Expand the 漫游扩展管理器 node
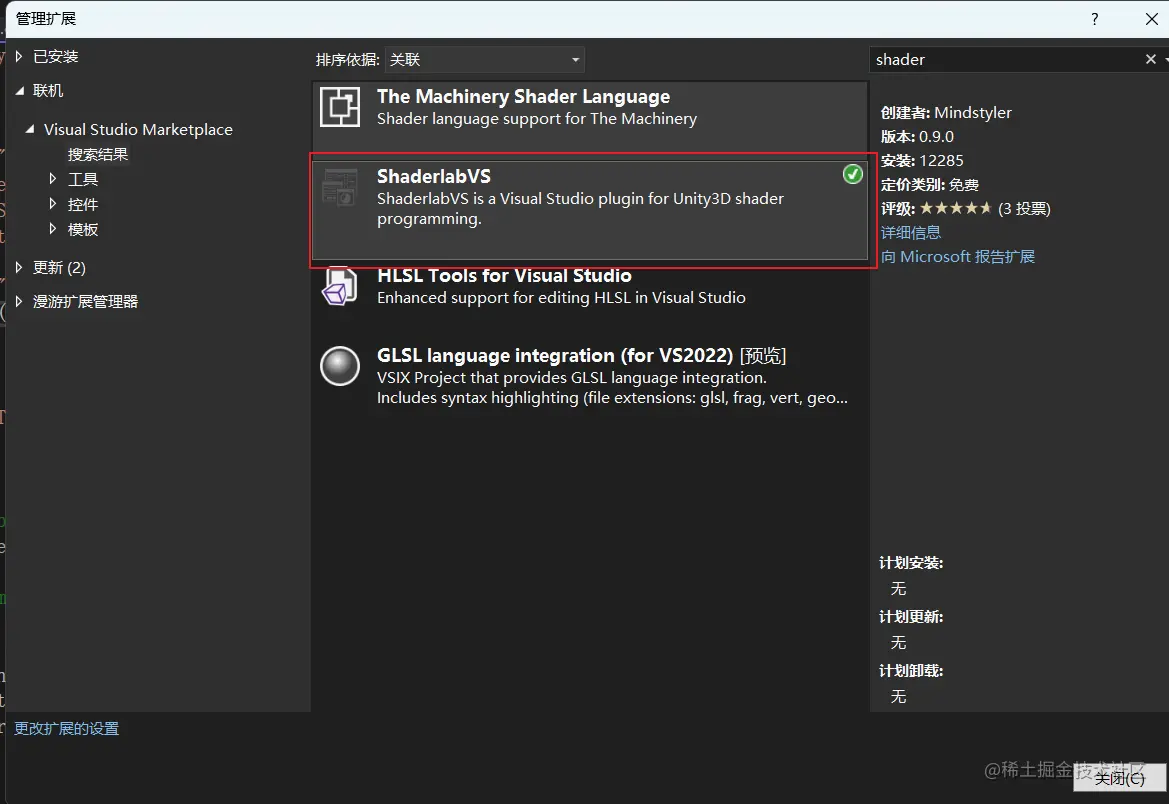1169x804 pixels. (19, 301)
